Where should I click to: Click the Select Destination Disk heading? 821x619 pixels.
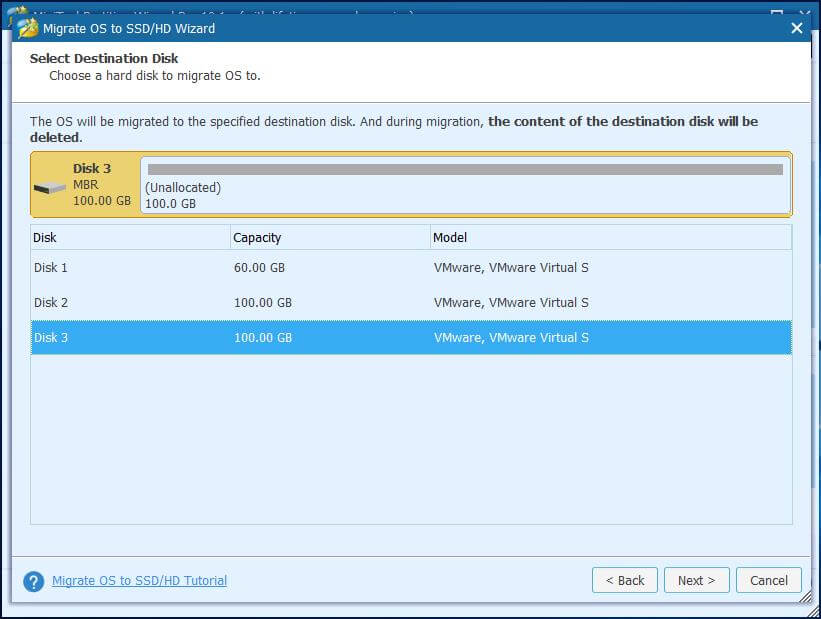[x=104, y=58]
